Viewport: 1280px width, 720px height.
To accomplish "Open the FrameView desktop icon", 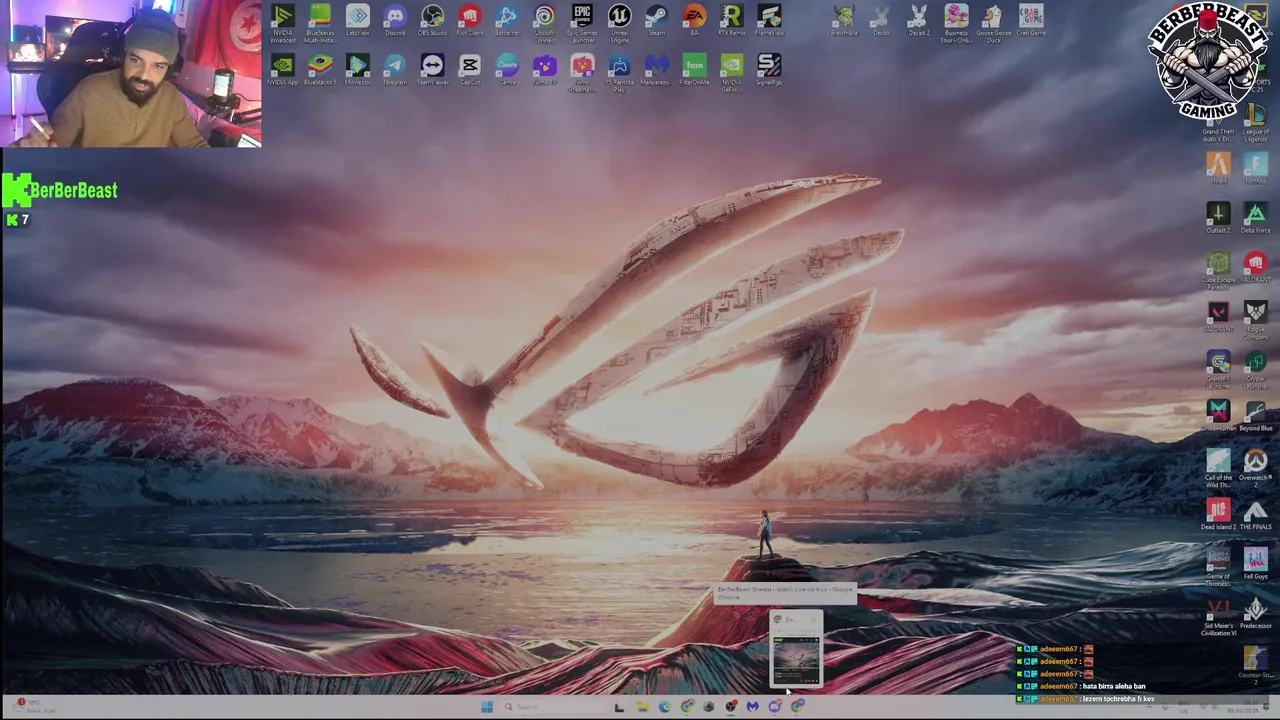I will (769, 21).
